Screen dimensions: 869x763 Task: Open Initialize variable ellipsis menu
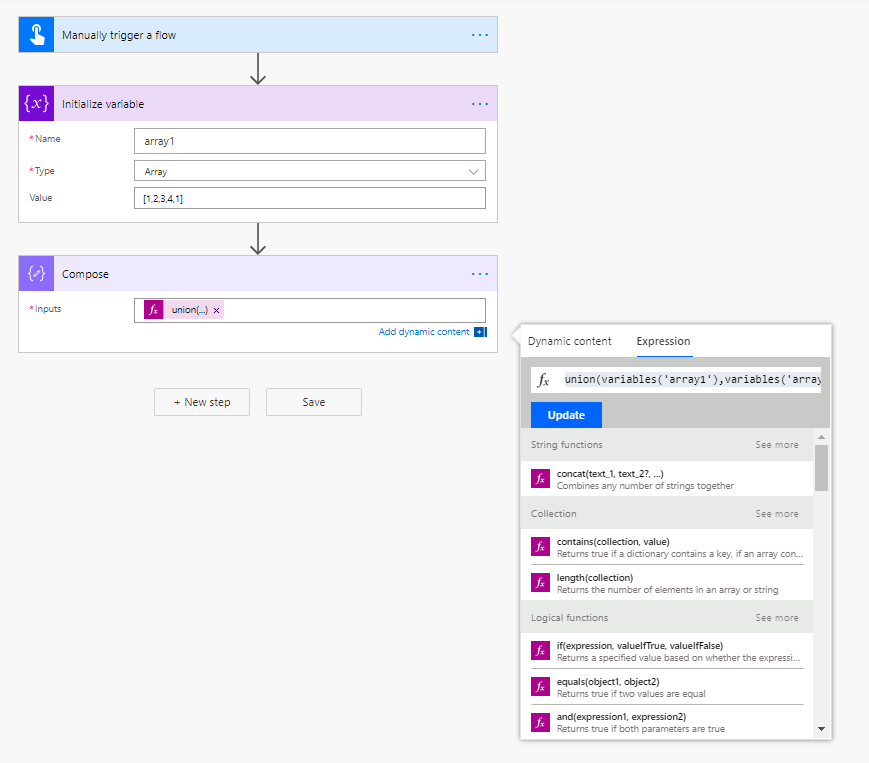point(480,104)
